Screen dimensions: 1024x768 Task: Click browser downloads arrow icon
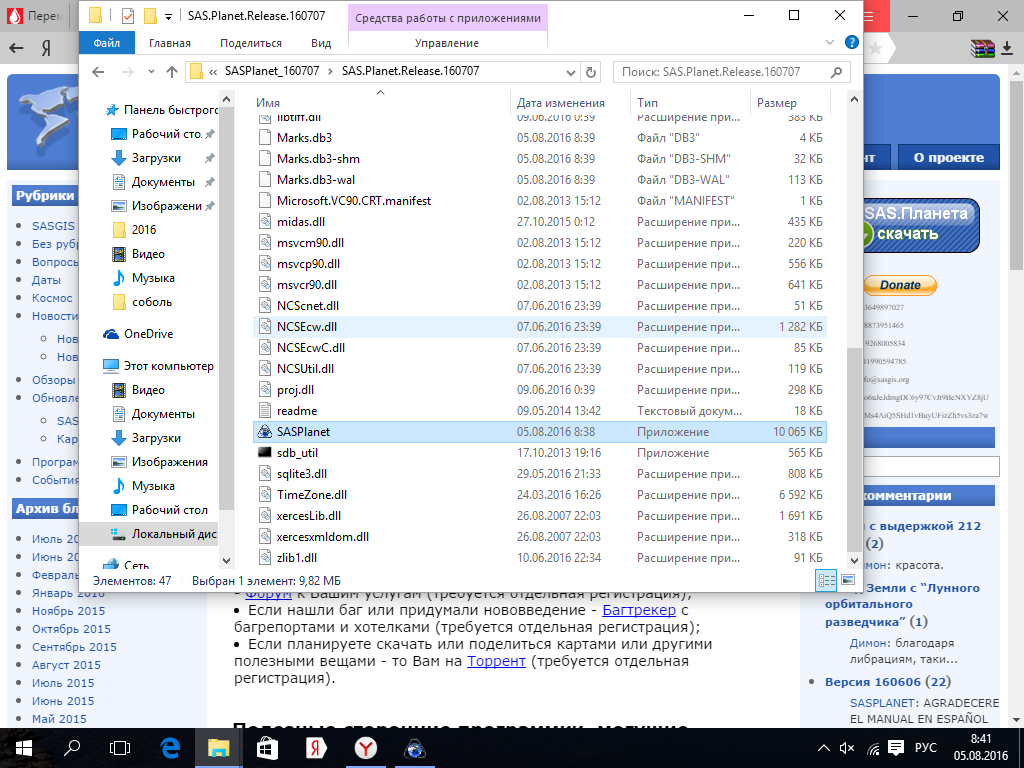pyautogui.click(x=1007, y=48)
